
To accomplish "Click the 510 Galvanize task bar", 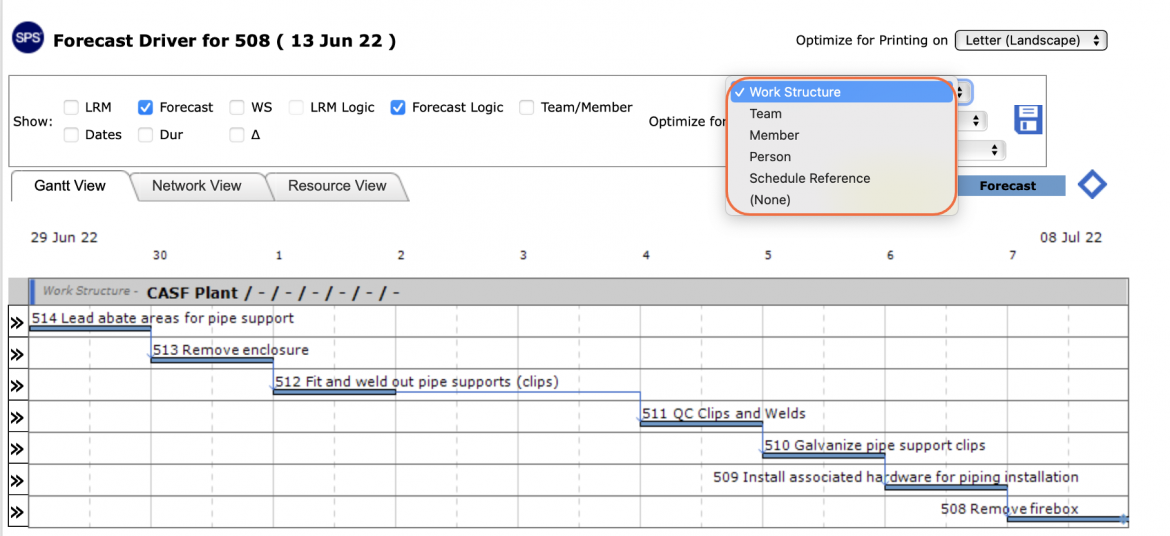I will click(x=824, y=455).
